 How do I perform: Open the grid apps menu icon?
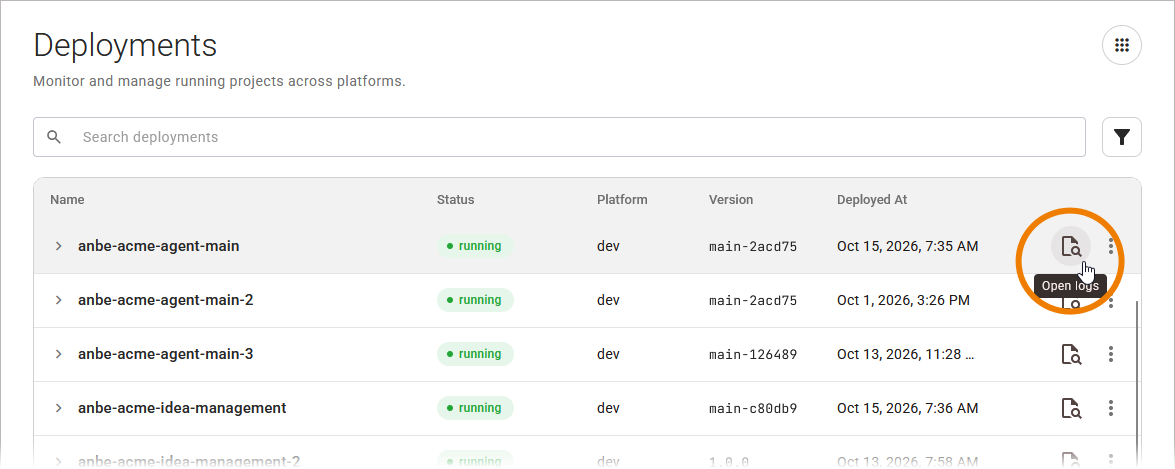1122,46
